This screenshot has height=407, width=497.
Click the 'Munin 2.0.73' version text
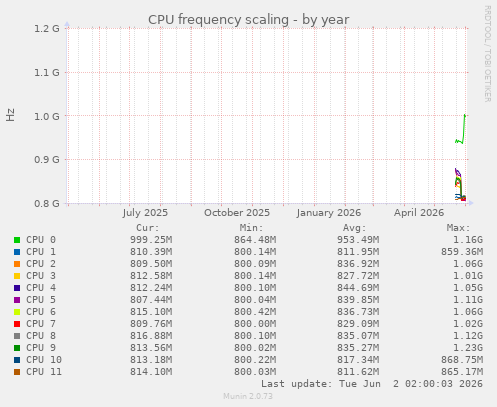pos(248,396)
